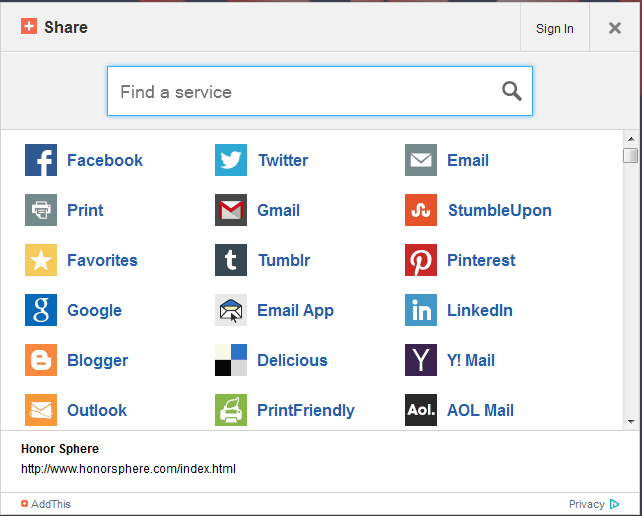Open the LinkedIn share link
642x516 pixels.
coord(479,310)
